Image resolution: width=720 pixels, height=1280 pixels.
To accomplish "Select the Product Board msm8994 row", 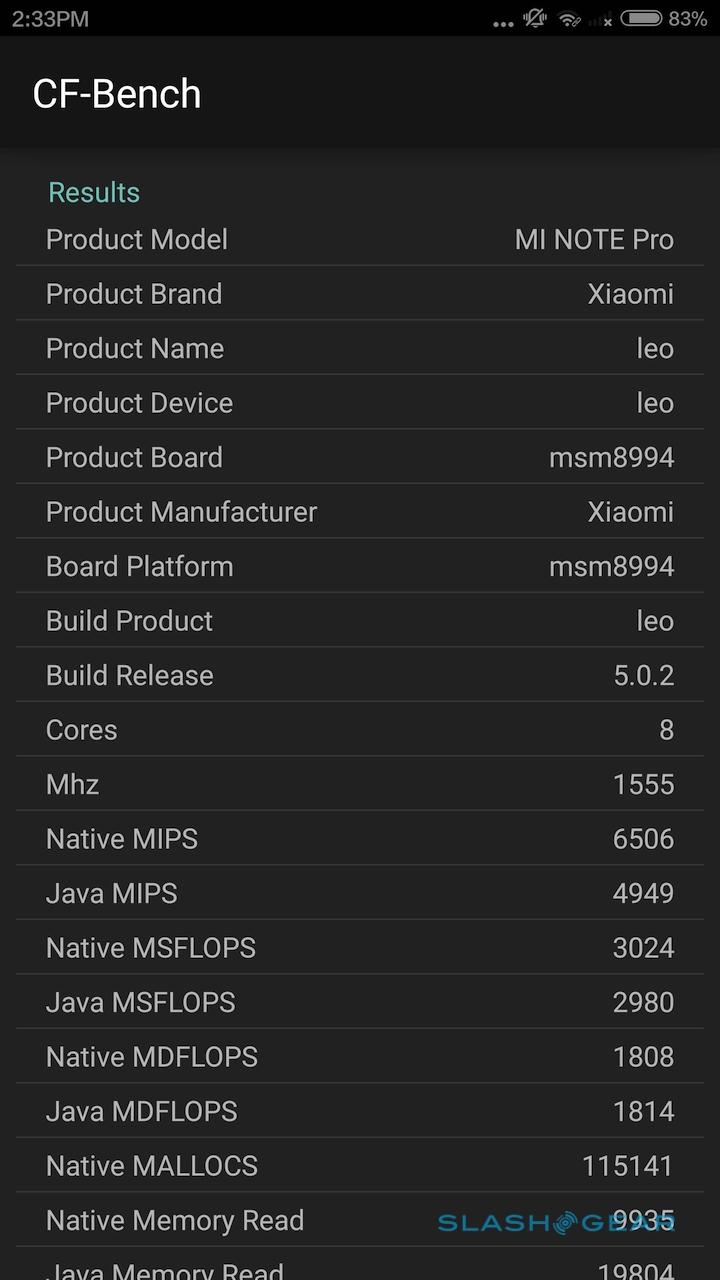I will pyautogui.click(x=360, y=458).
